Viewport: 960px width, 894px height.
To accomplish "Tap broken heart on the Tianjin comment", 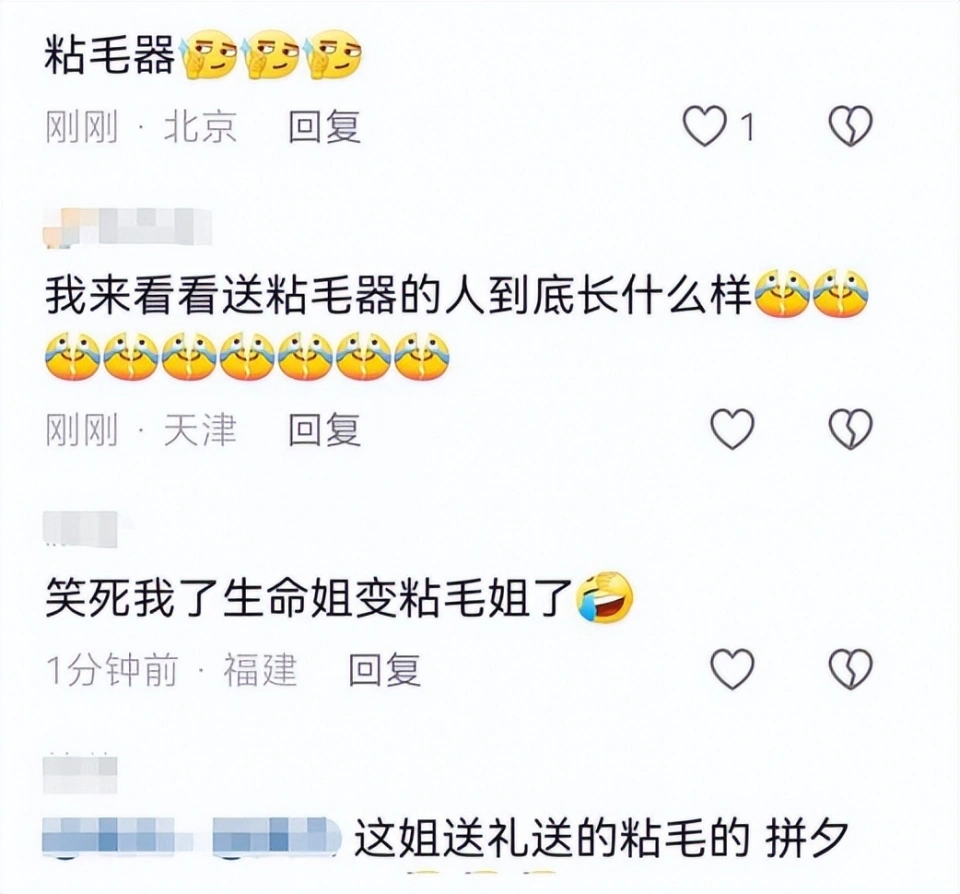I will [850, 429].
